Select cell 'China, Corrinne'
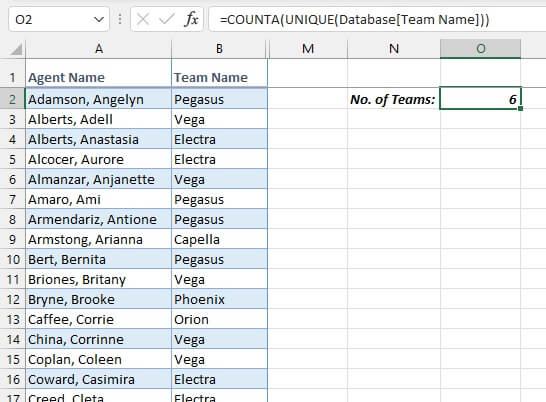This screenshot has width=546, height=402. click(99, 339)
